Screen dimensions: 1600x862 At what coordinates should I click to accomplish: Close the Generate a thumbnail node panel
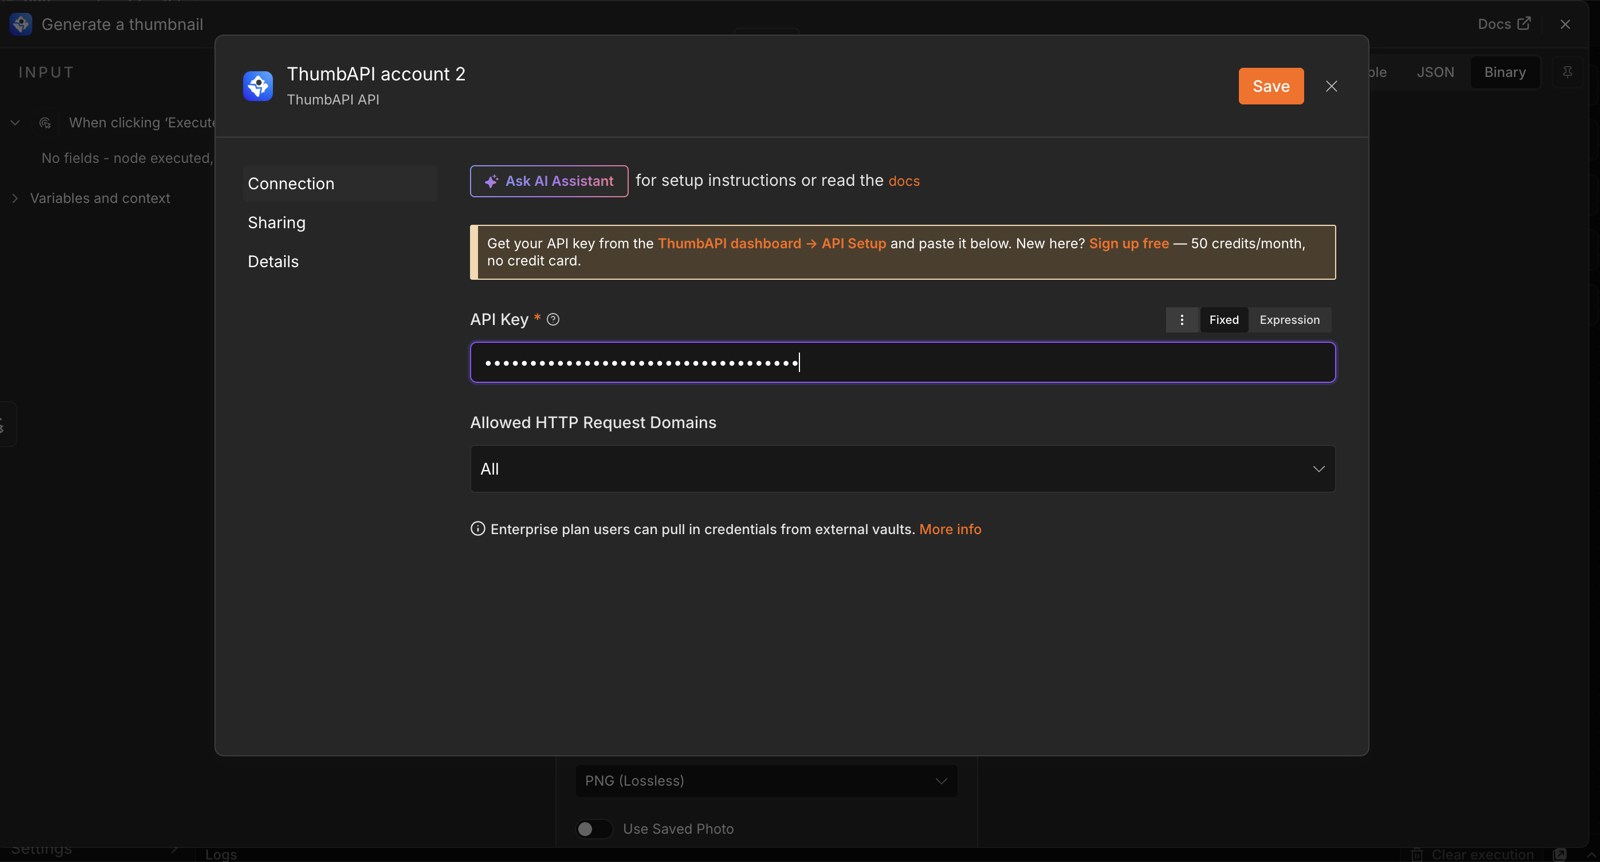tap(1565, 24)
